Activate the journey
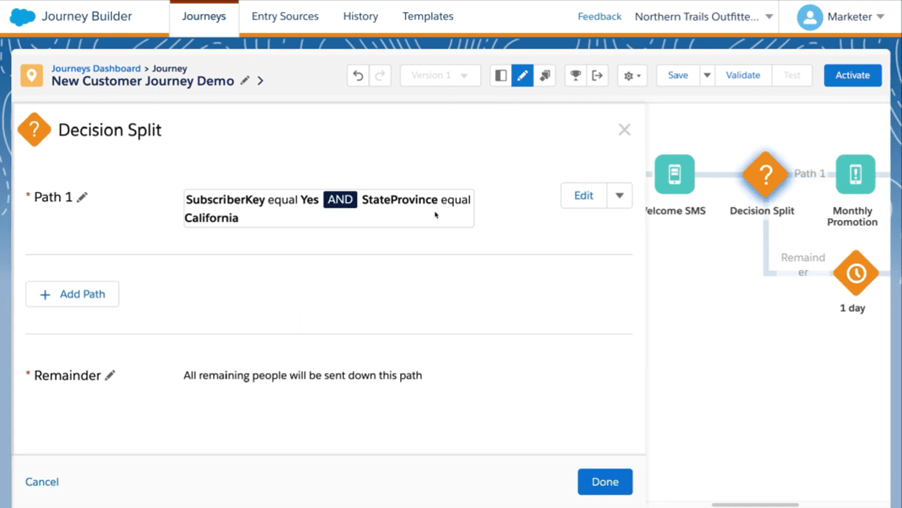The image size is (902, 508). click(x=853, y=75)
